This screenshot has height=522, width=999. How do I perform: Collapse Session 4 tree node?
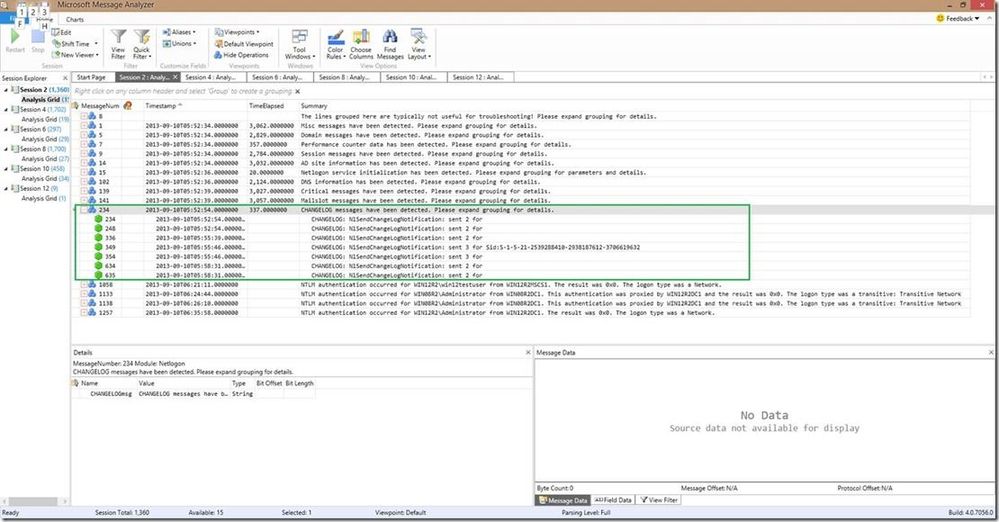pyautogui.click(x=6, y=110)
